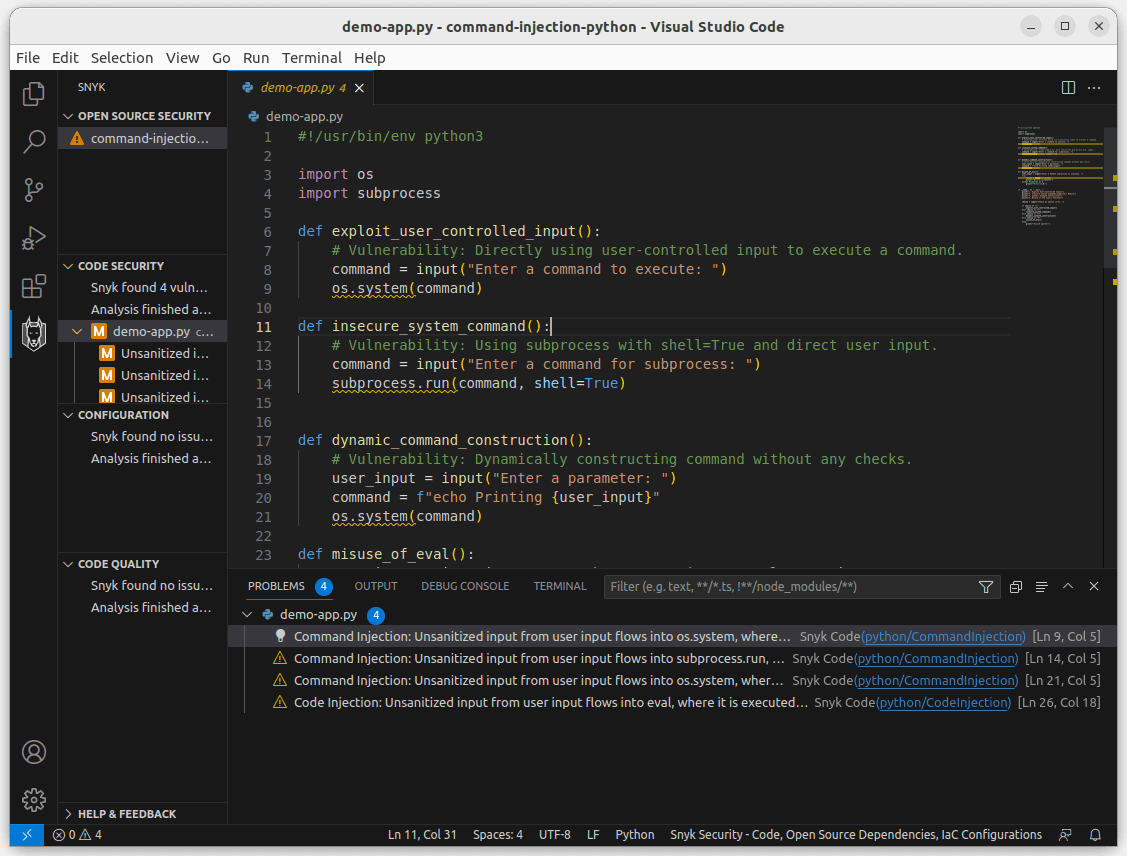
Task: Click the python/CodeInjection link
Action: pos(943,703)
